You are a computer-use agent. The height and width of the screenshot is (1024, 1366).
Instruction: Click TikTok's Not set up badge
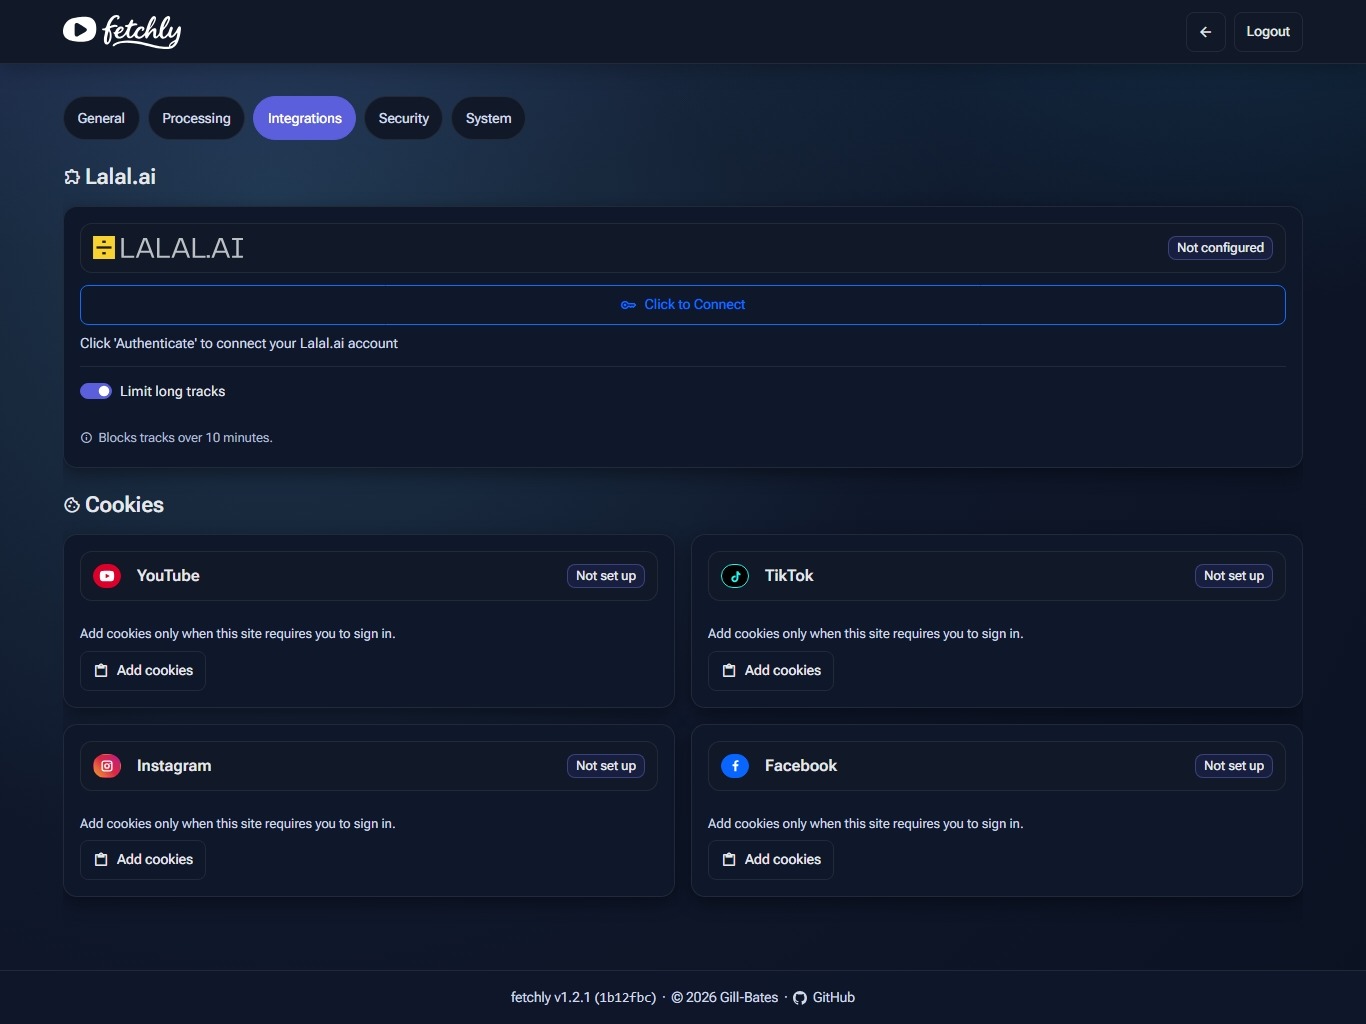(1234, 576)
